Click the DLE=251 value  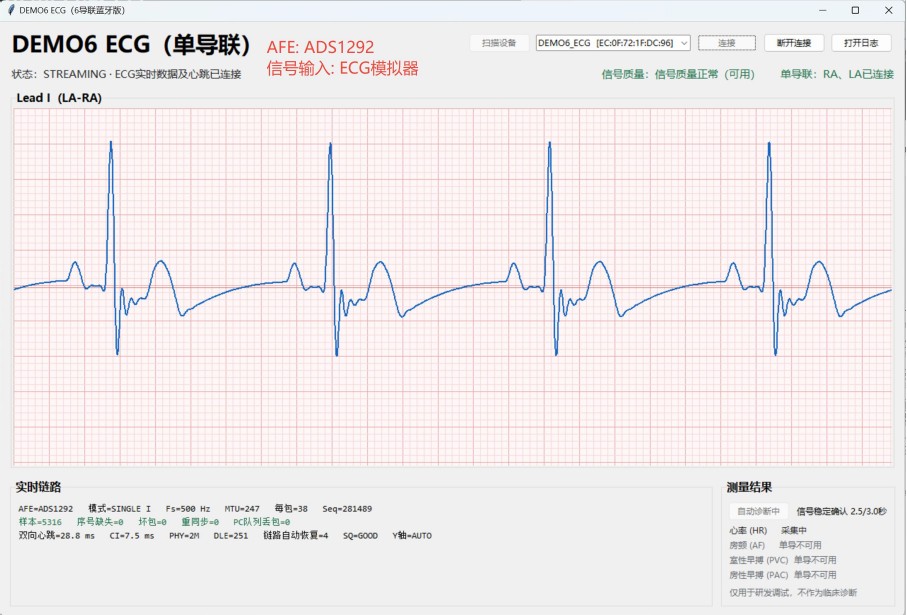[x=231, y=536]
